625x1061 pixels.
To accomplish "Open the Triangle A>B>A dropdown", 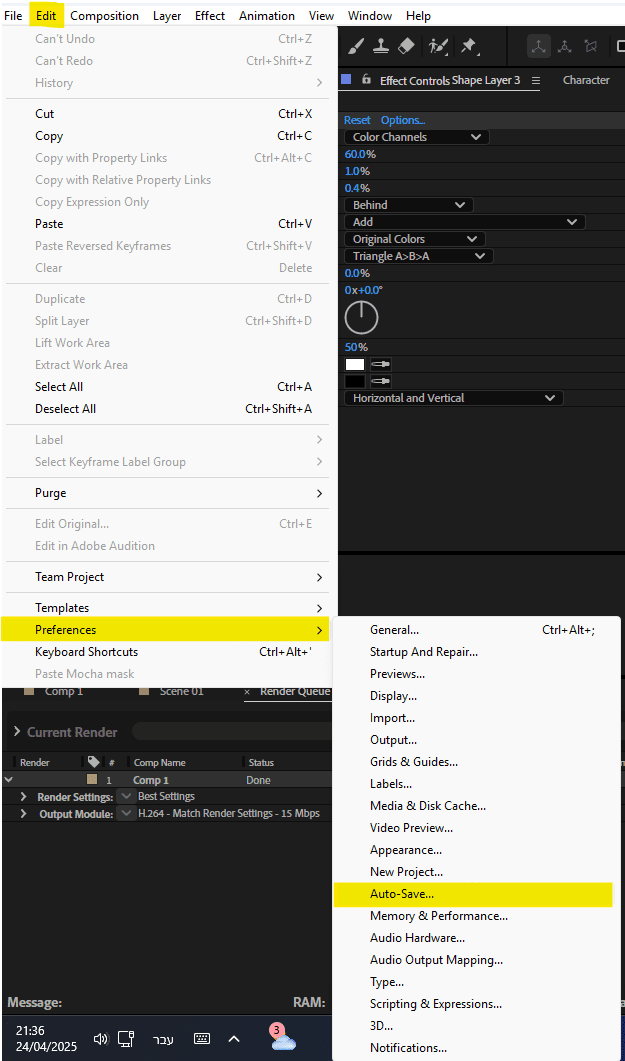I will click(x=419, y=256).
